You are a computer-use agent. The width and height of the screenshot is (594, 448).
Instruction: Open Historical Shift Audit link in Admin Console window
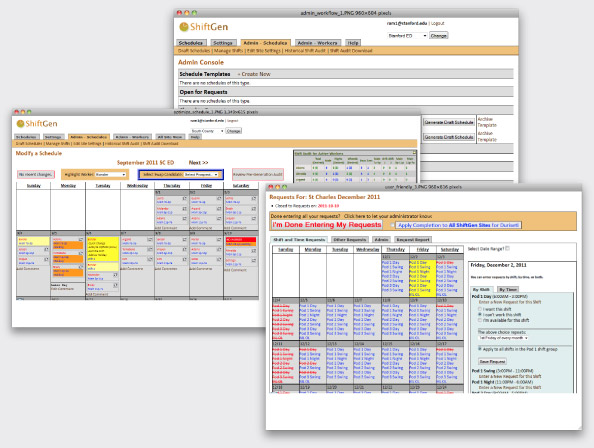(305, 51)
